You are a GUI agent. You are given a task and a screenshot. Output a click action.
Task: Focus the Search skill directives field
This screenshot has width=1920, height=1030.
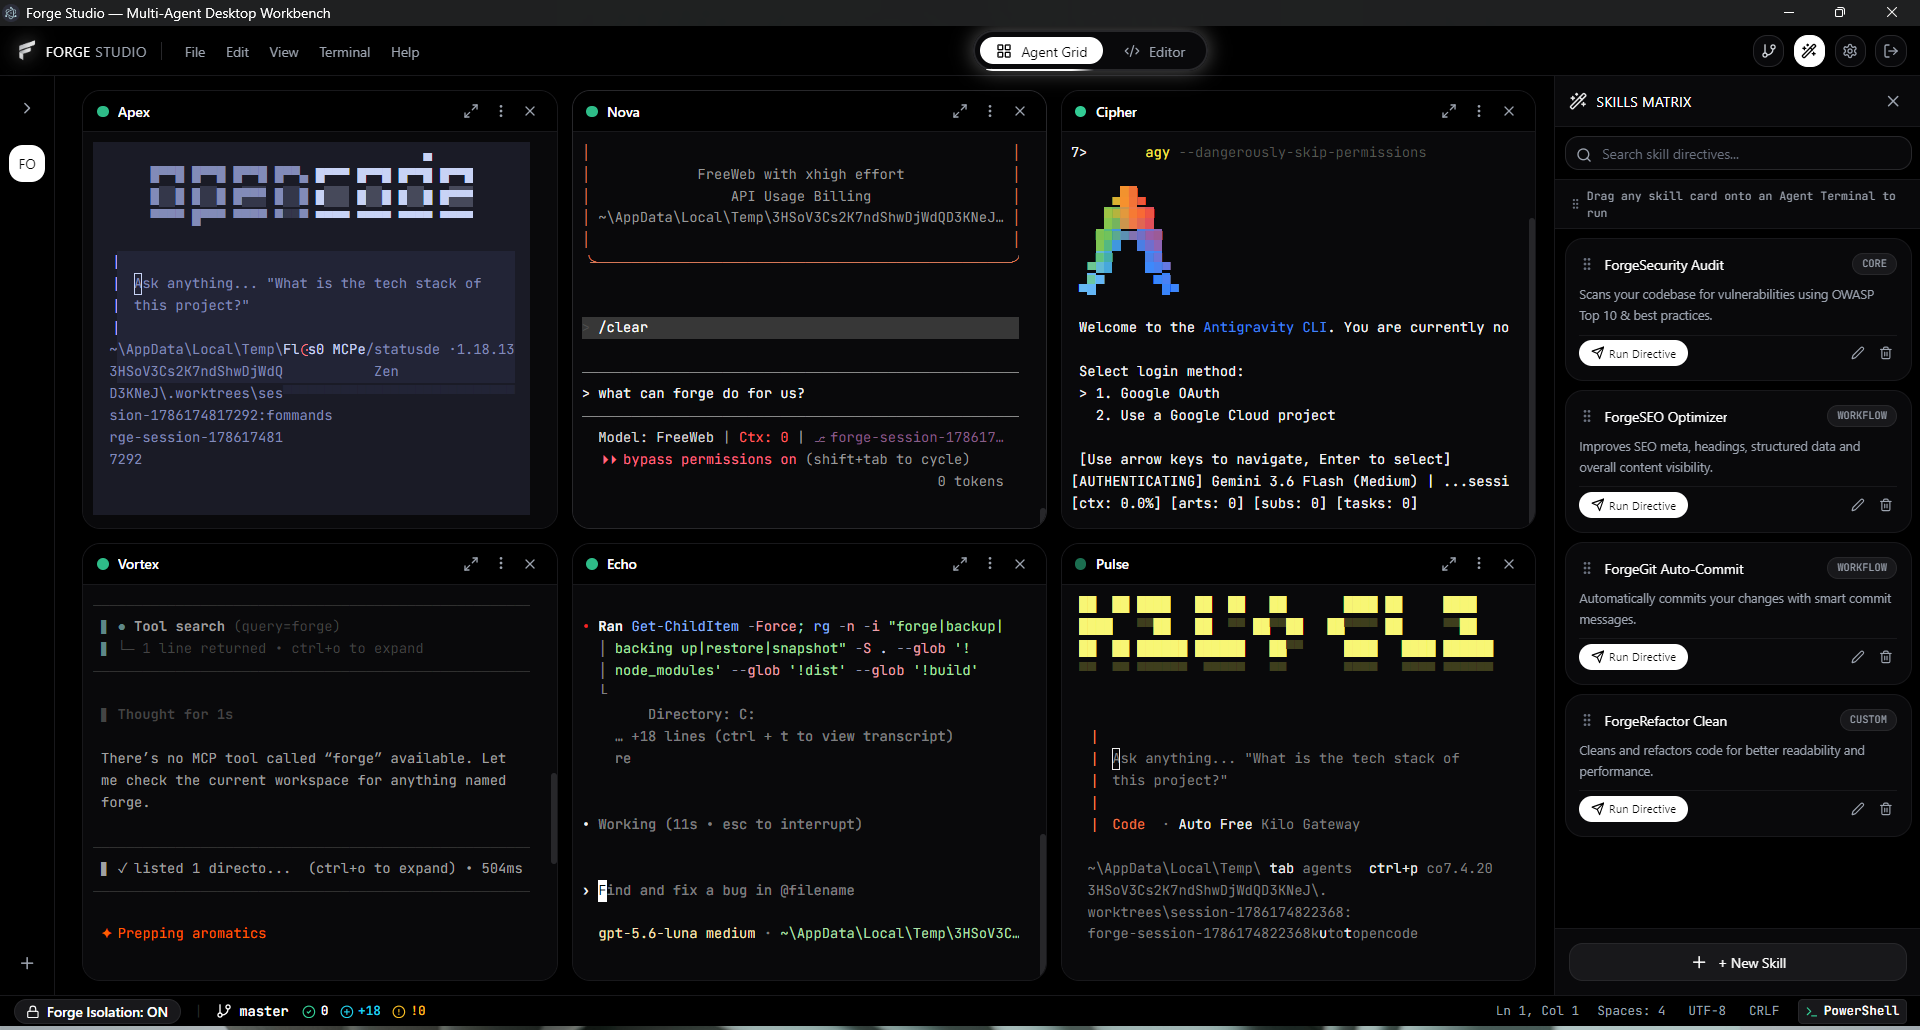tap(1738, 154)
